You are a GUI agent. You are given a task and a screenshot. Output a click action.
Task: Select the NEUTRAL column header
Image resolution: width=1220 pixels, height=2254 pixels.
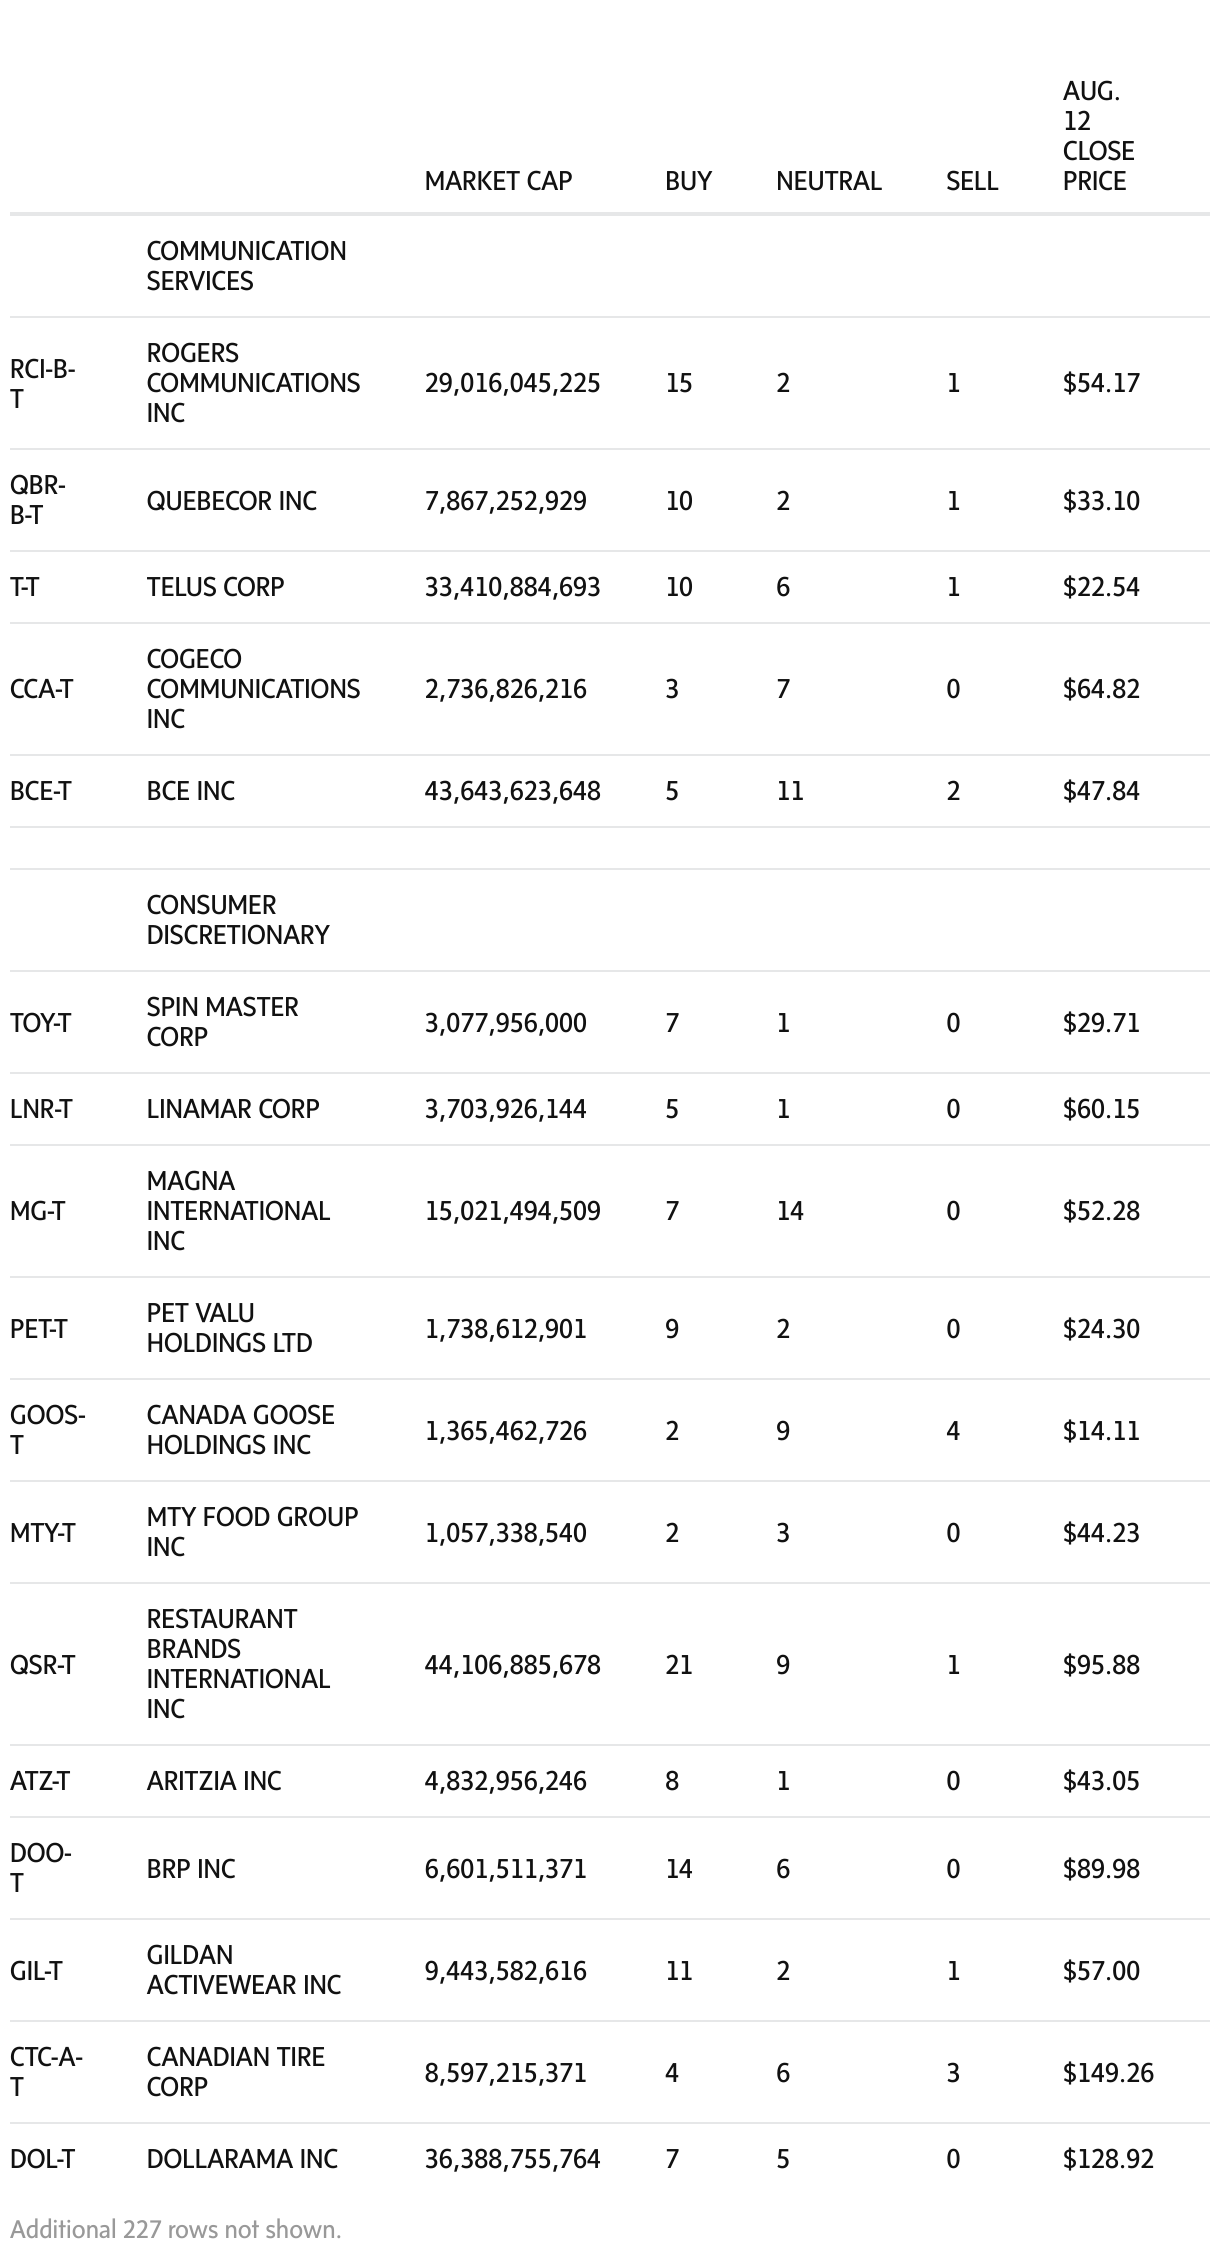pyautogui.click(x=828, y=181)
